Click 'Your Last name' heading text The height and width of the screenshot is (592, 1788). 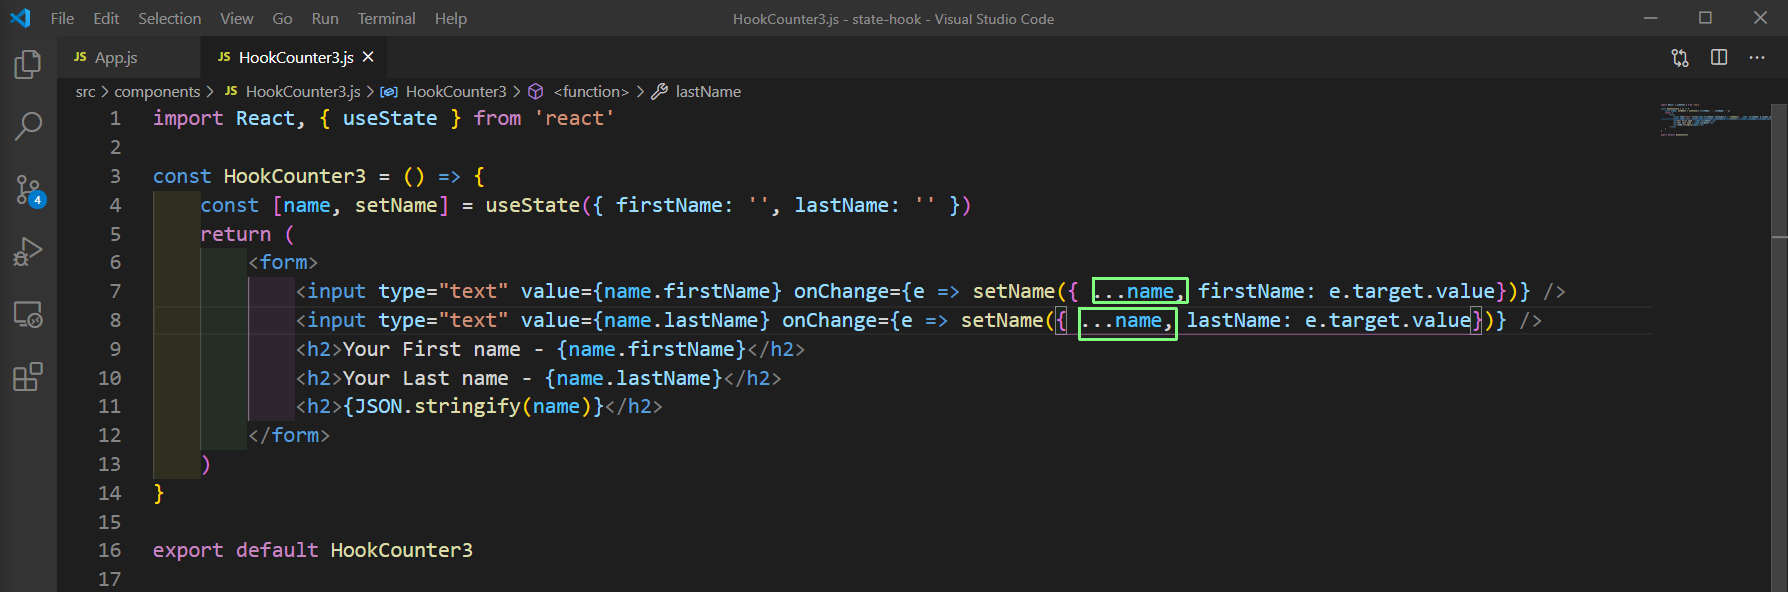click(426, 378)
